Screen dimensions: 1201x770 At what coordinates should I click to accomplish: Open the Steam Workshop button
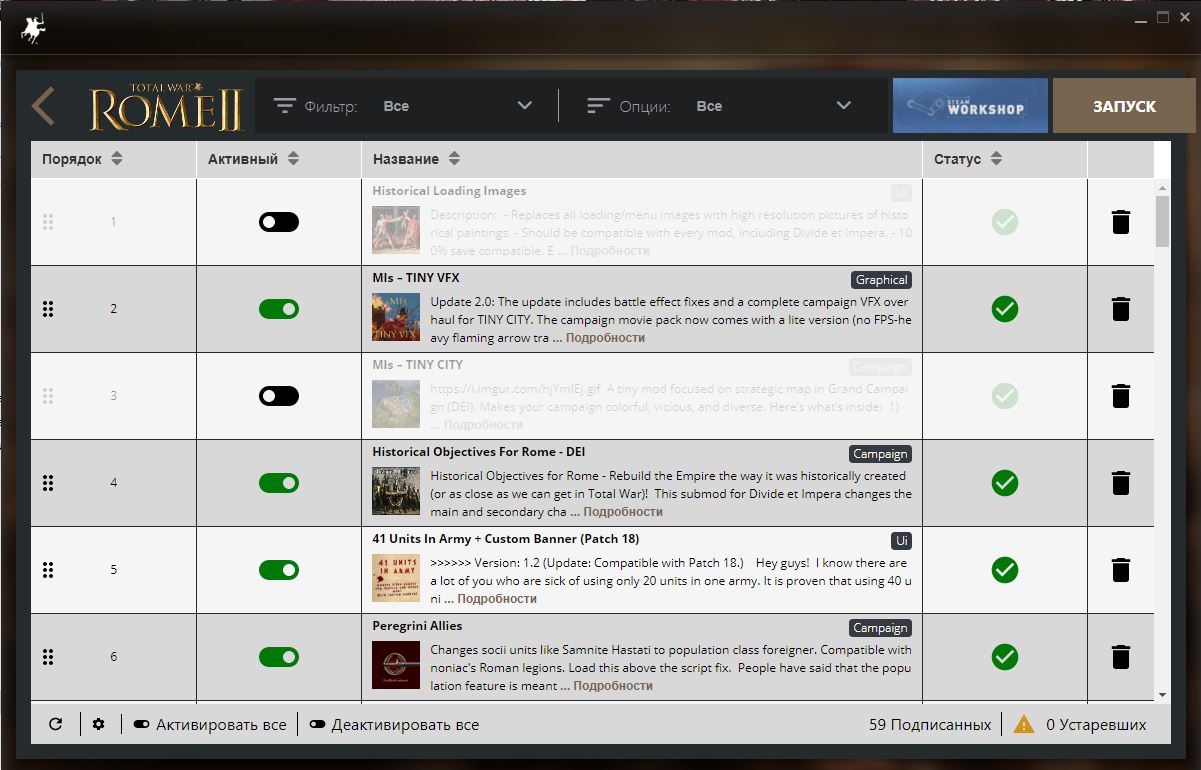coord(970,106)
